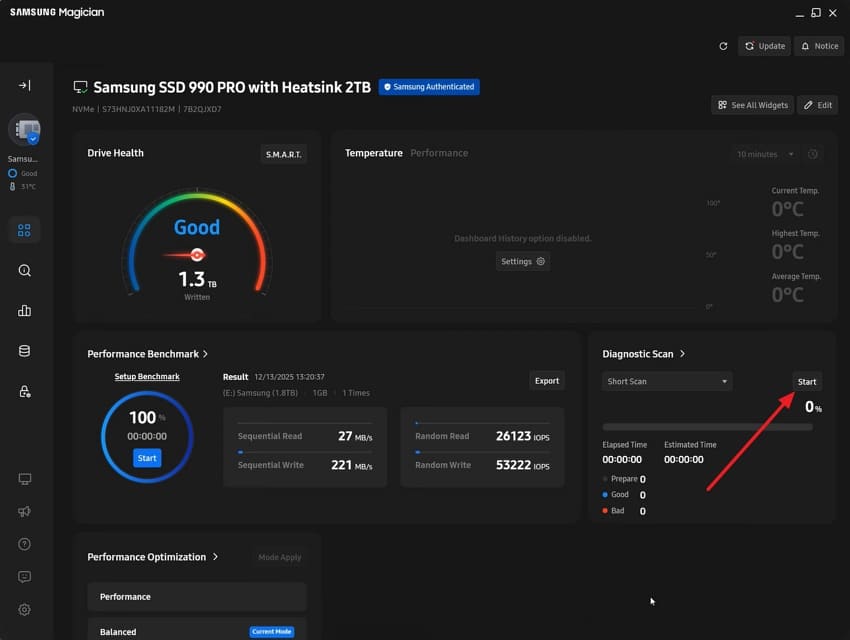Click the Samsung Authenticated badge
850x640 pixels.
pyautogui.click(x=429, y=87)
